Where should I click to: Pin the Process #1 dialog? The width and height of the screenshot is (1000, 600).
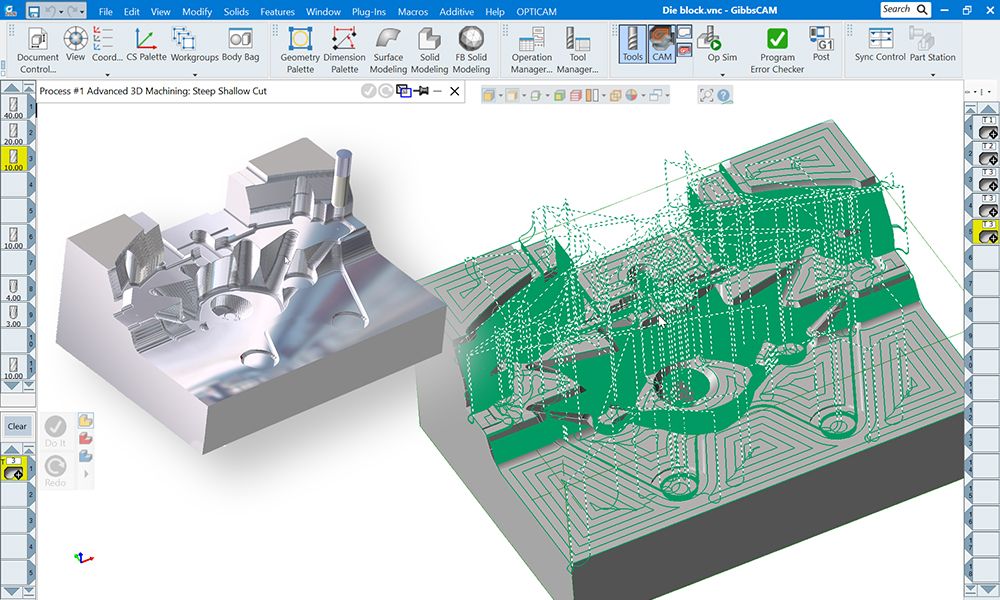423,91
